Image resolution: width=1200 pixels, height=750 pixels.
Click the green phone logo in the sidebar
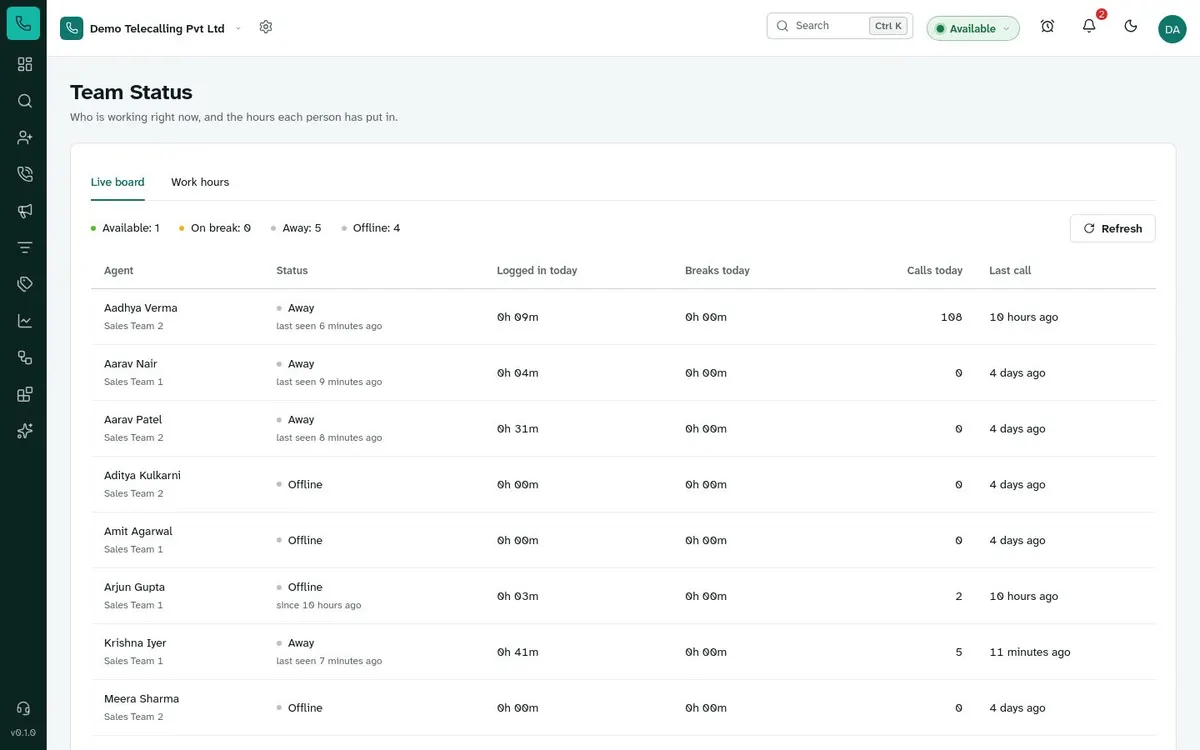click(x=23, y=23)
